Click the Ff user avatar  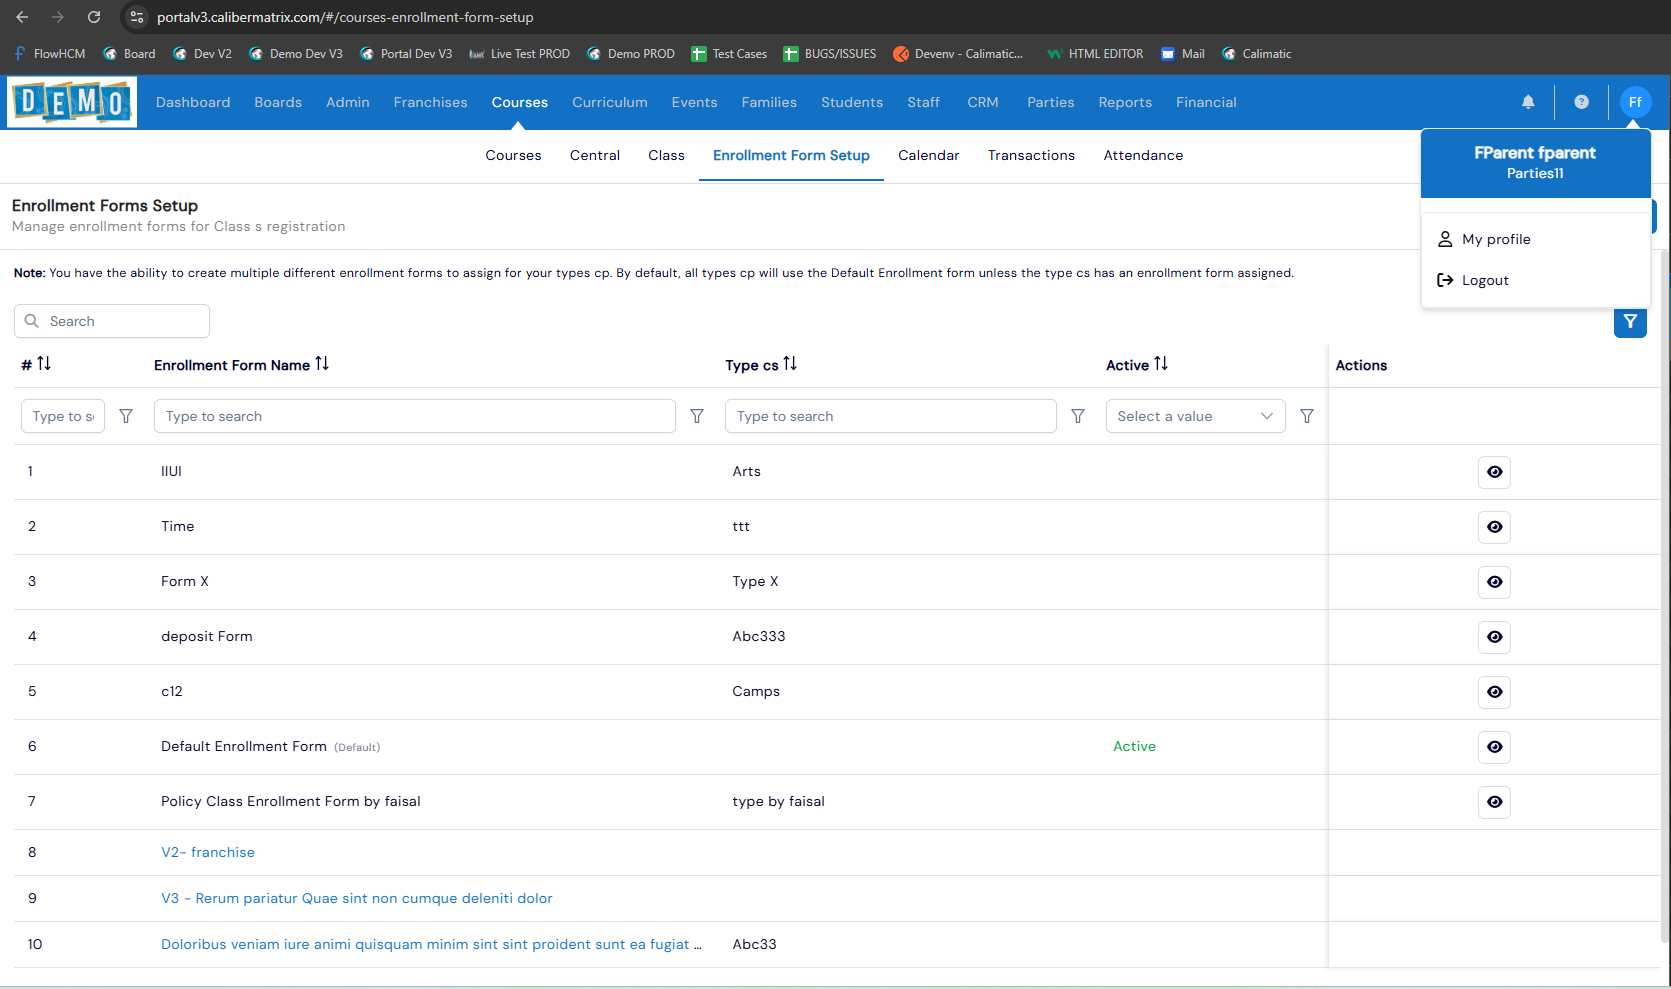[x=1635, y=102]
